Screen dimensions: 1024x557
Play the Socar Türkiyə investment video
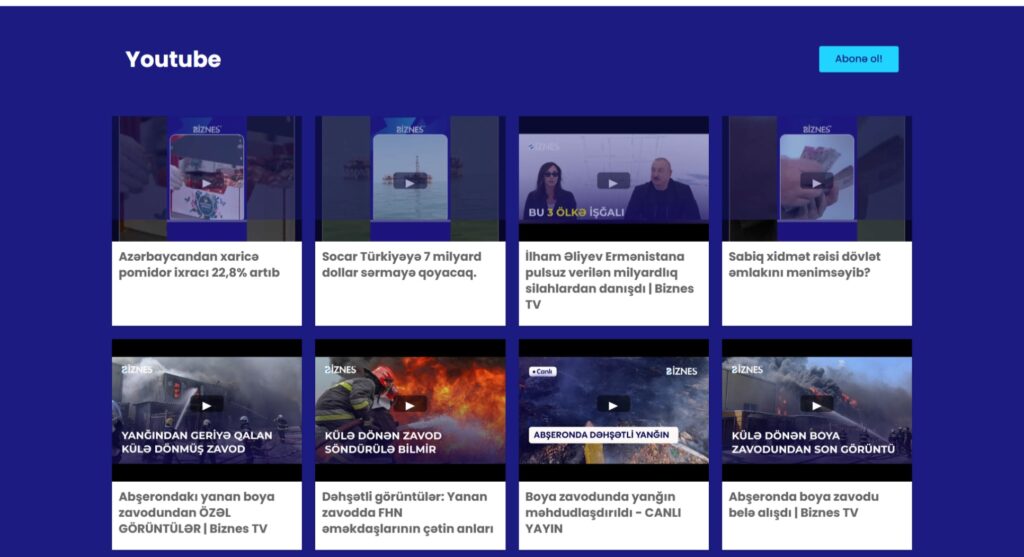pos(409,181)
